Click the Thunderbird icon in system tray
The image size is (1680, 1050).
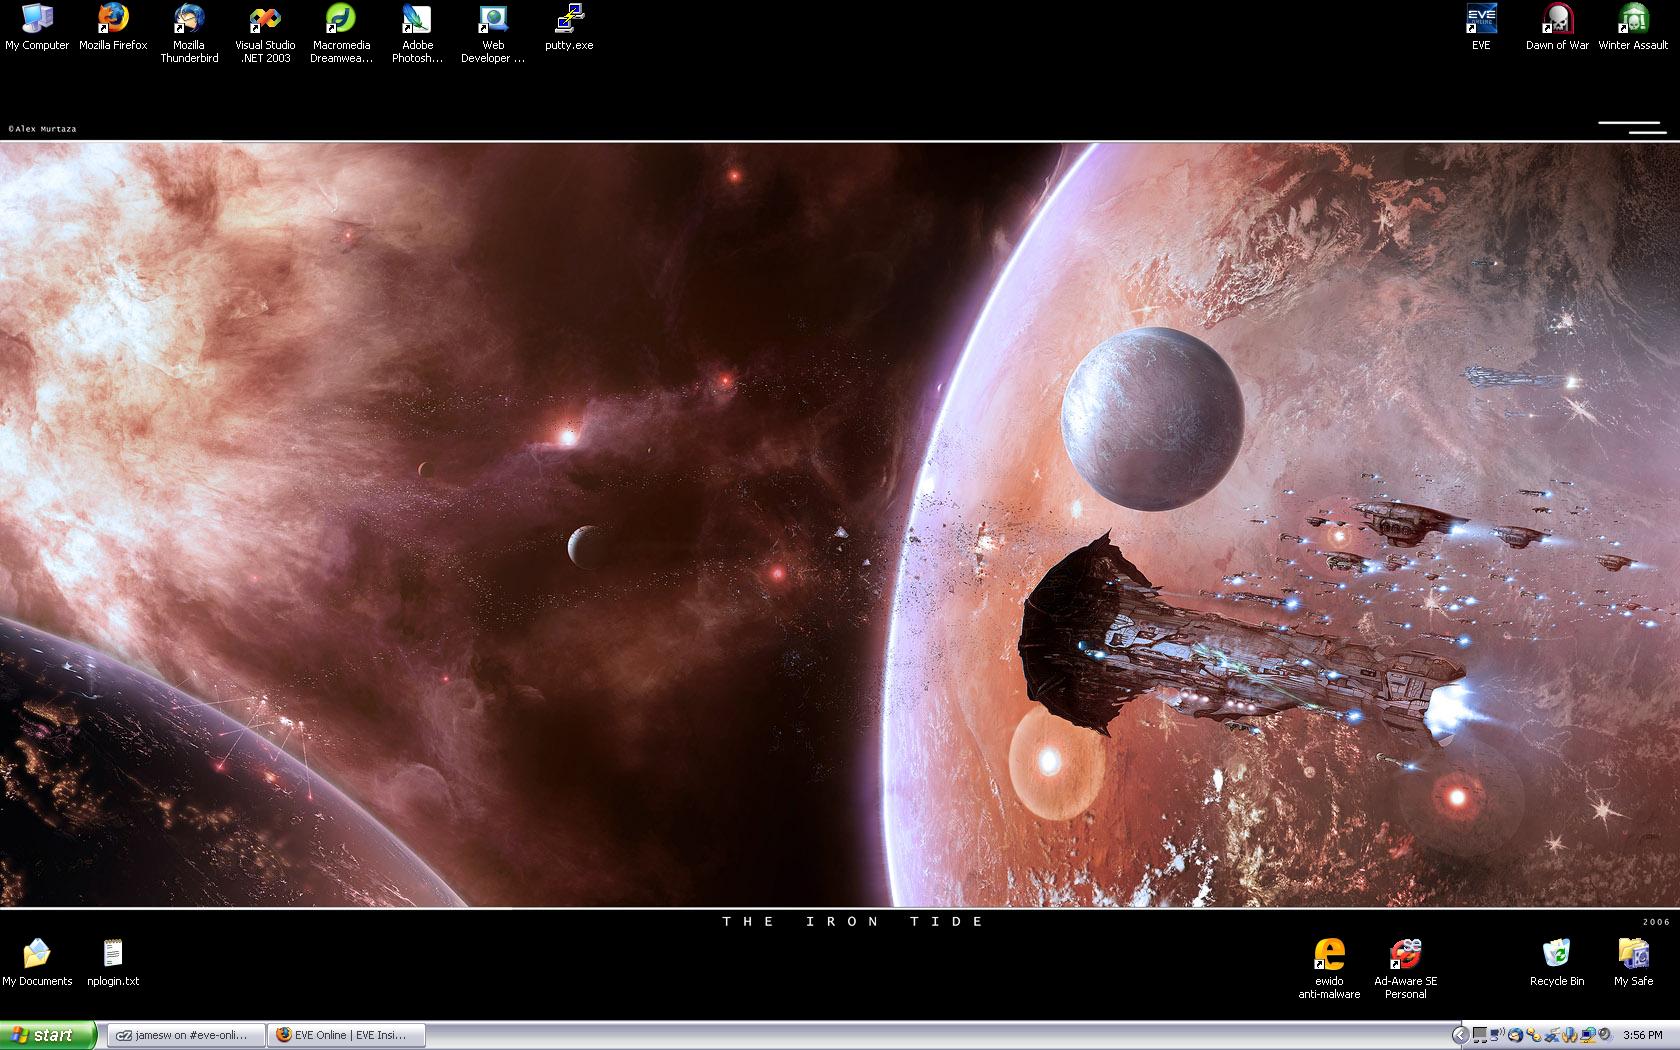(x=1515, y=1035)
